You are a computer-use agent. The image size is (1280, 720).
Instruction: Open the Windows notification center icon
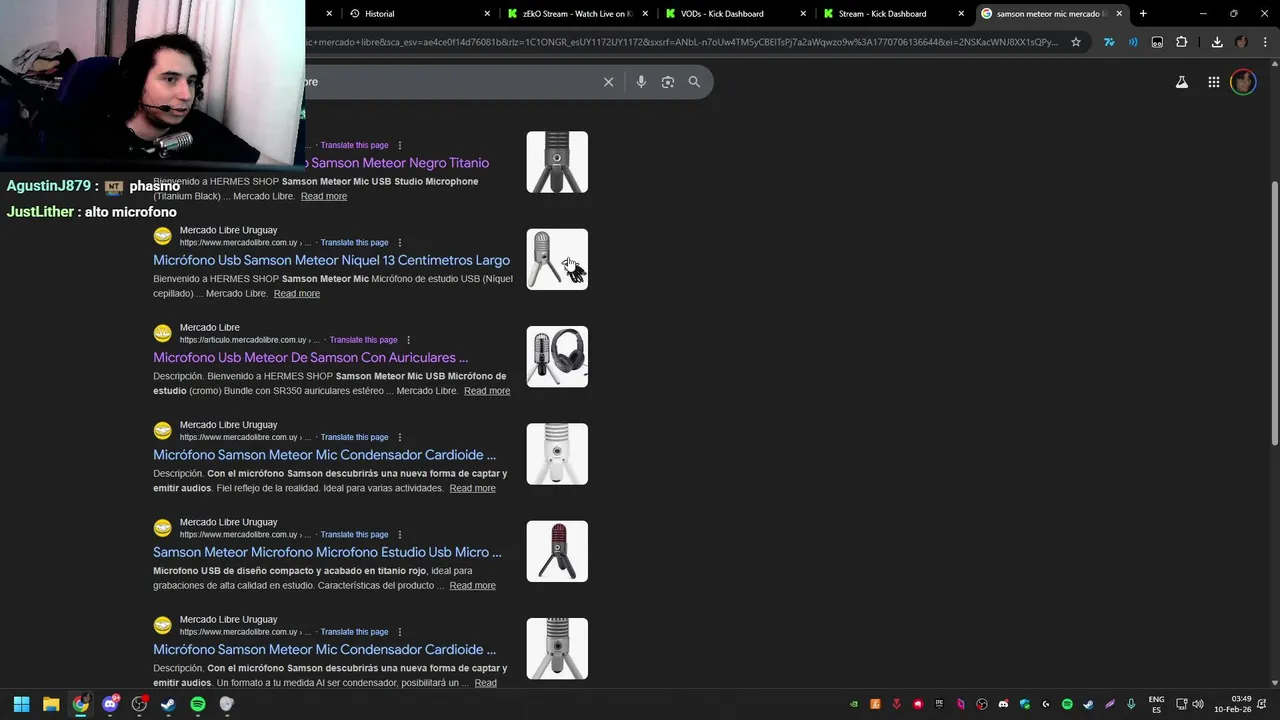[x=1263, y=704]
